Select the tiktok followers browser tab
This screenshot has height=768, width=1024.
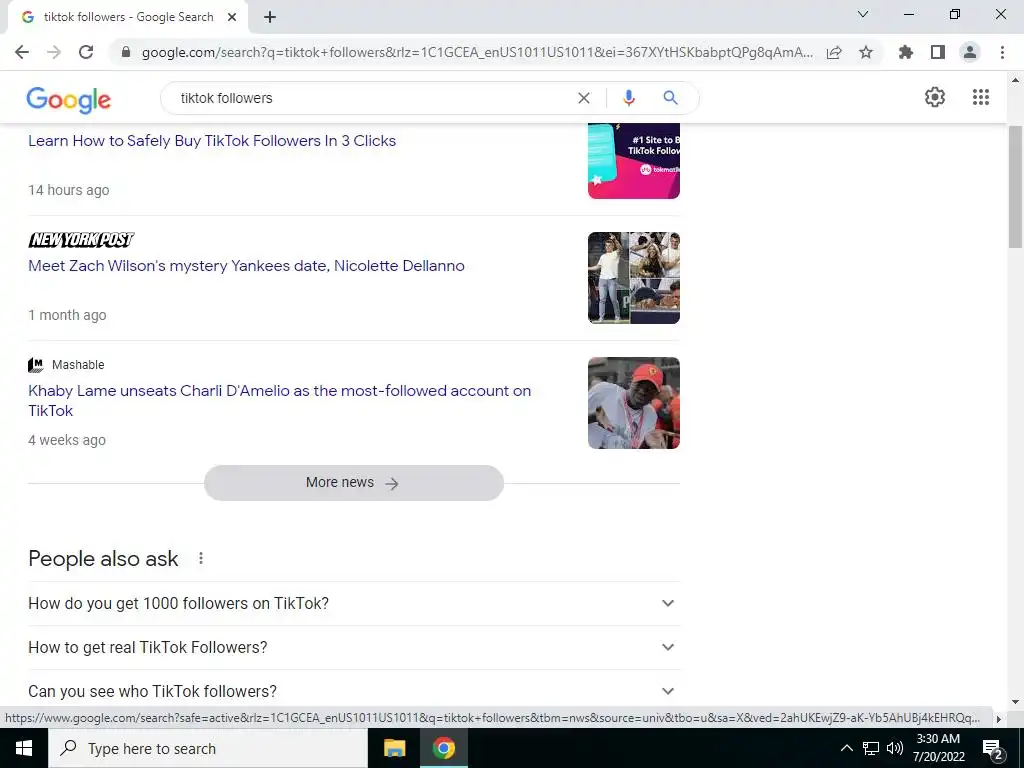[127, 17]
